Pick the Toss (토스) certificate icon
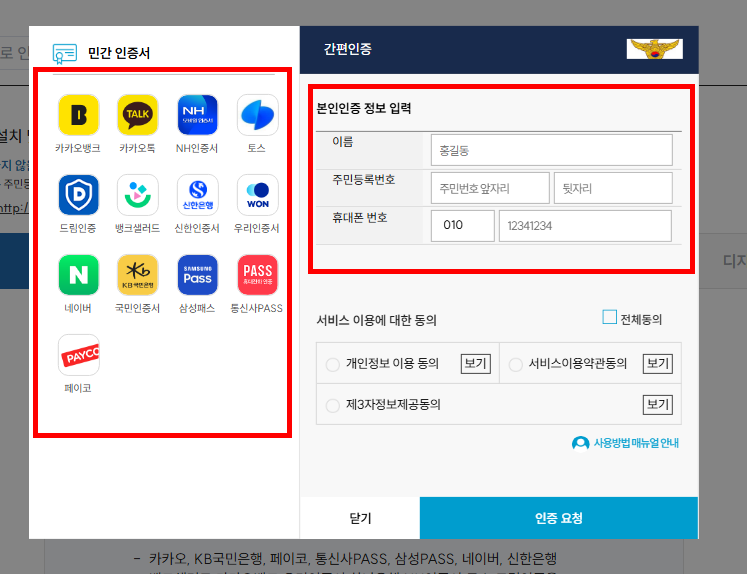 click(257, 115)
